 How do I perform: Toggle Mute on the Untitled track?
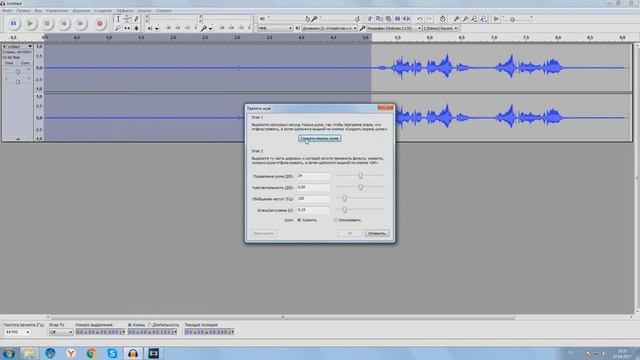[9, 63]
